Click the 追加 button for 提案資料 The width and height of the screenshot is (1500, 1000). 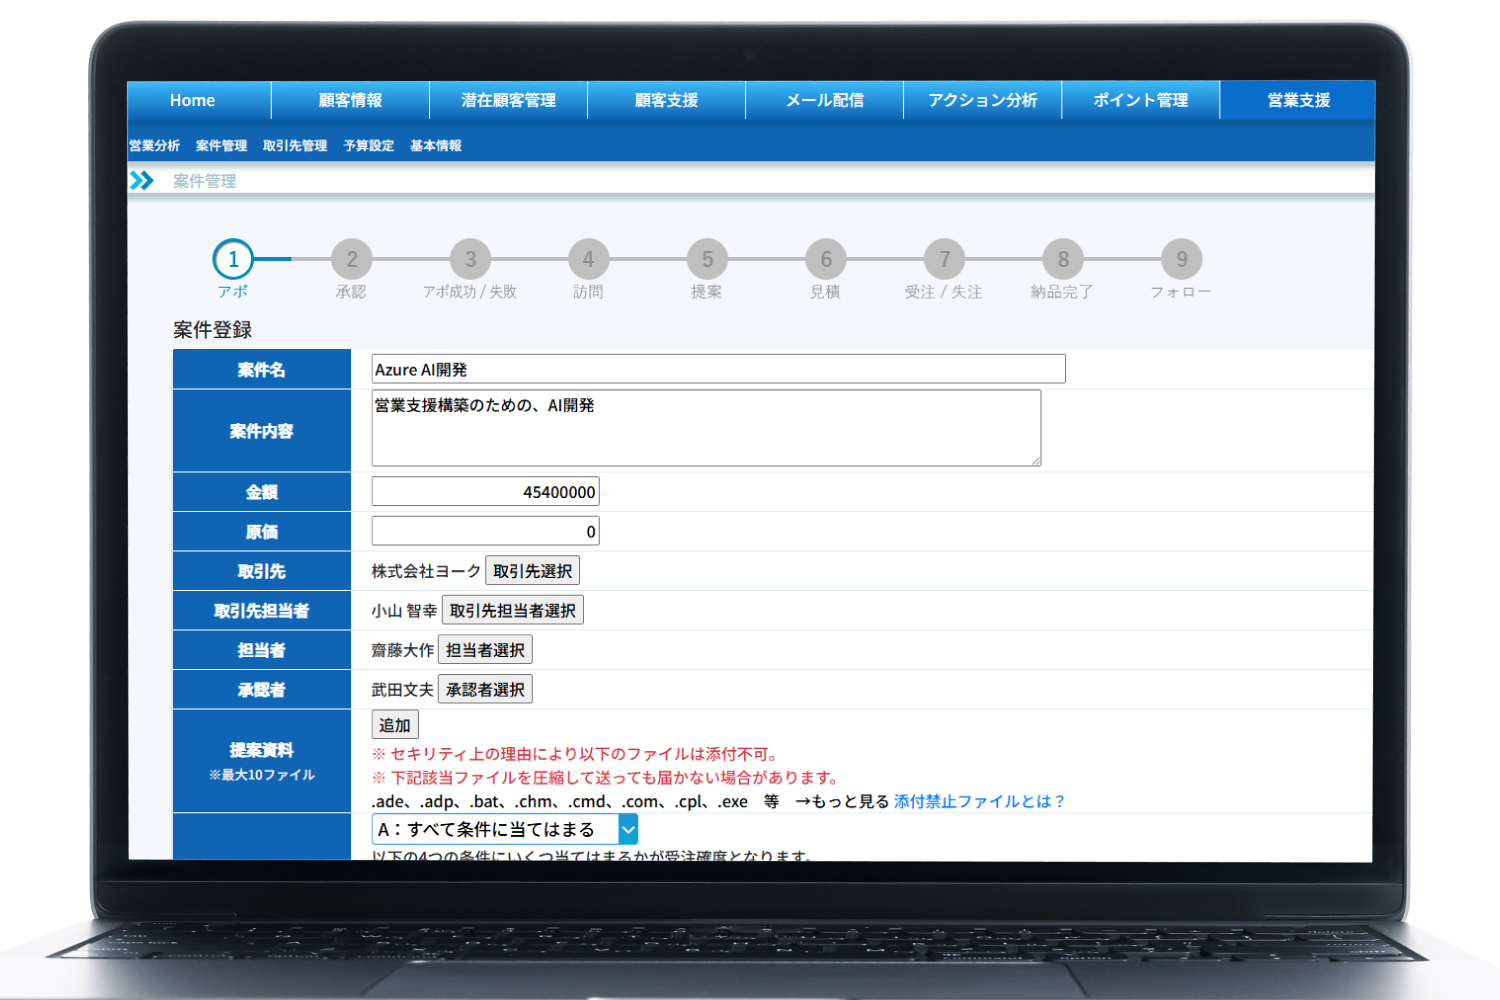click(x=395, y=725)
